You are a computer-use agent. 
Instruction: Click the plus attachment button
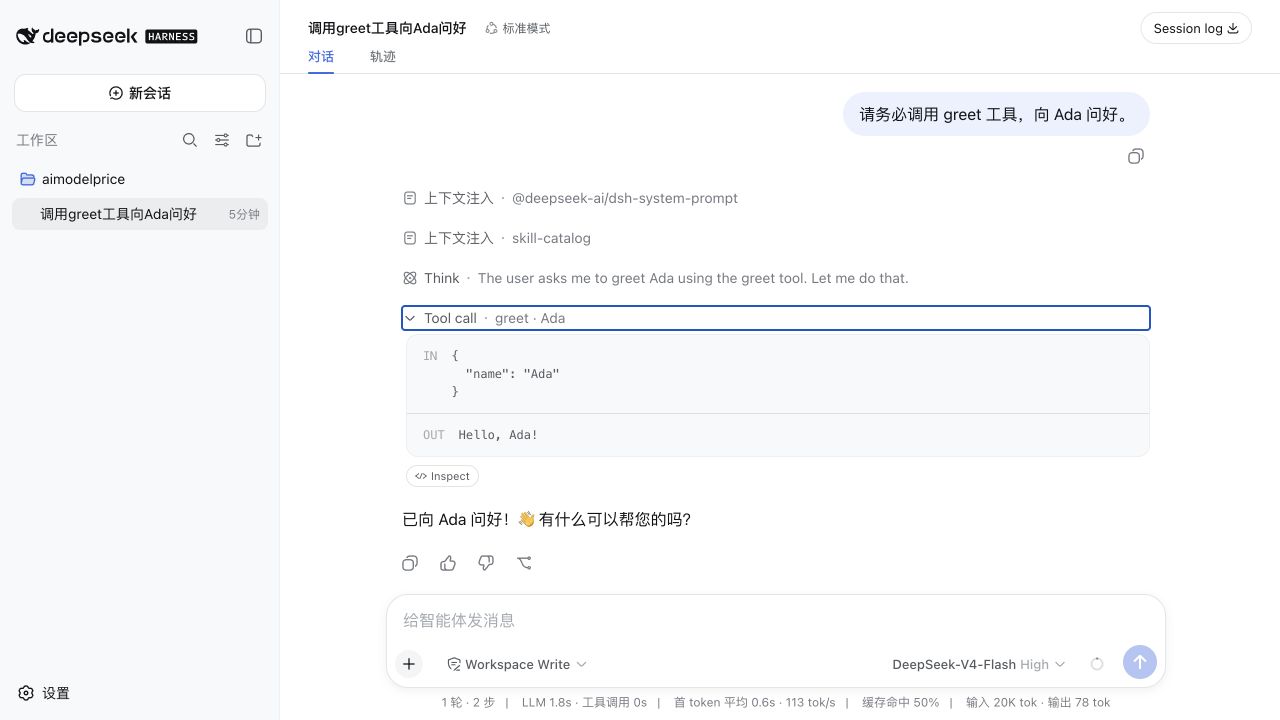pyautogui.click(x=409, y=663)
